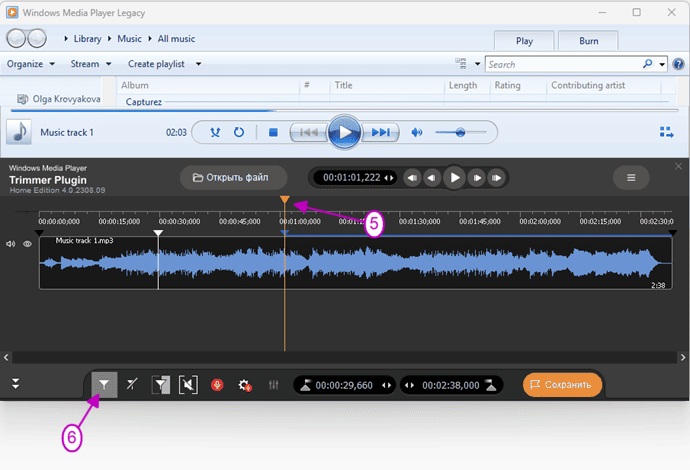
Task: Step one frame forward in Trimmer
Action: coord(477,178)
